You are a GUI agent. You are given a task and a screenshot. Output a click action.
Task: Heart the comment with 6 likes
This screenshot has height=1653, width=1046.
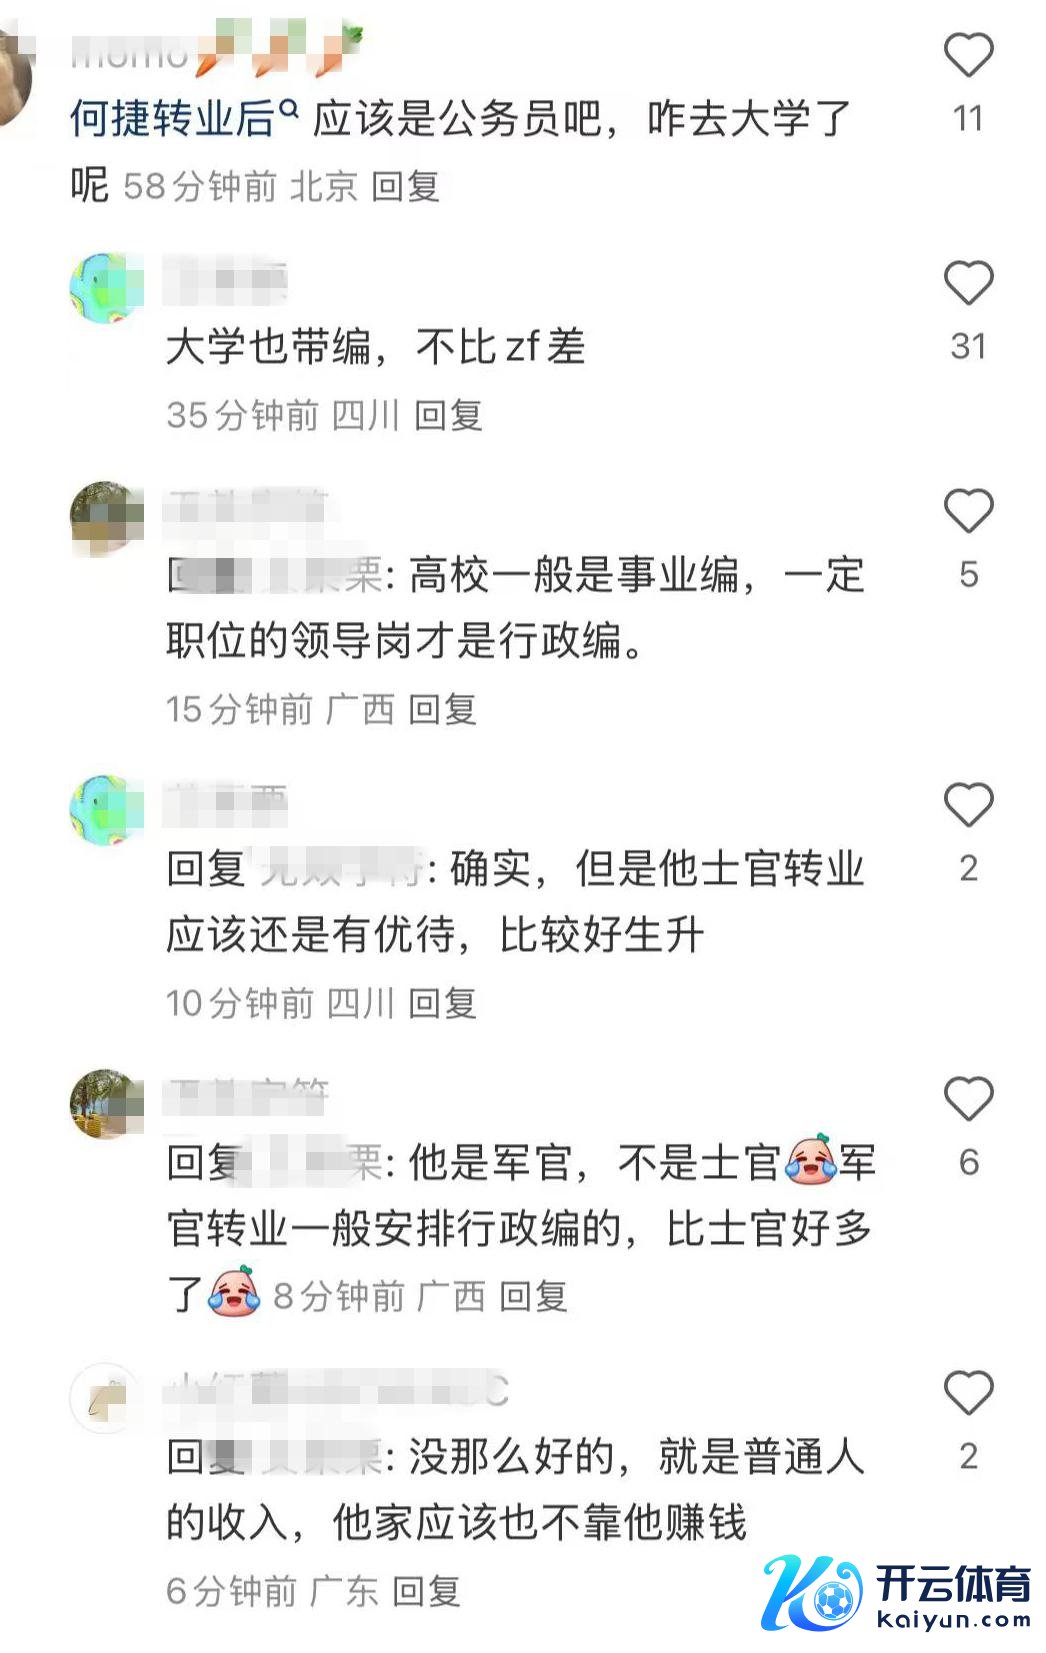pyautogui.click(x=968, y=1099)
